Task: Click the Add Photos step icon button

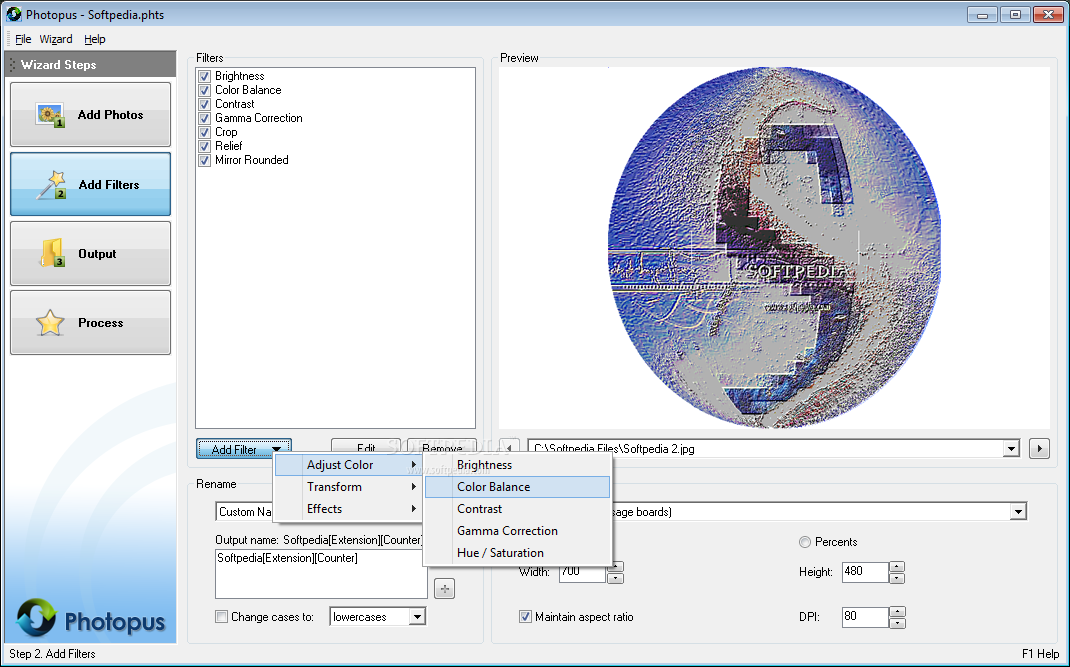Action: click(x=90, y=115)
